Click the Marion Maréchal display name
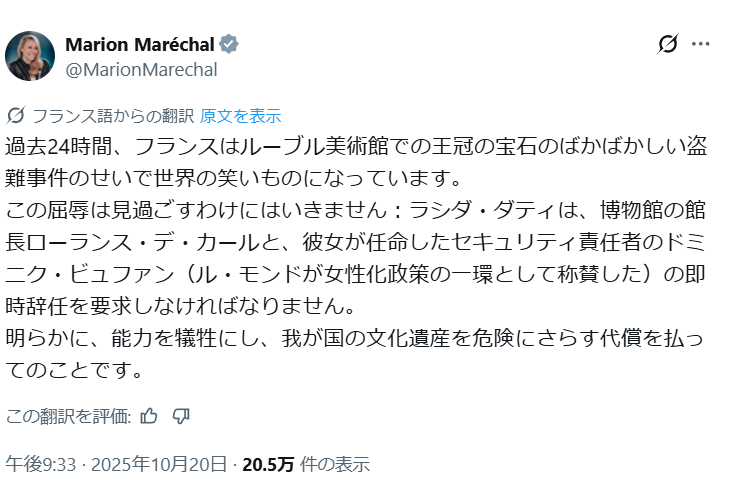The width and height of the screenshot is (730, 487). 142,45
